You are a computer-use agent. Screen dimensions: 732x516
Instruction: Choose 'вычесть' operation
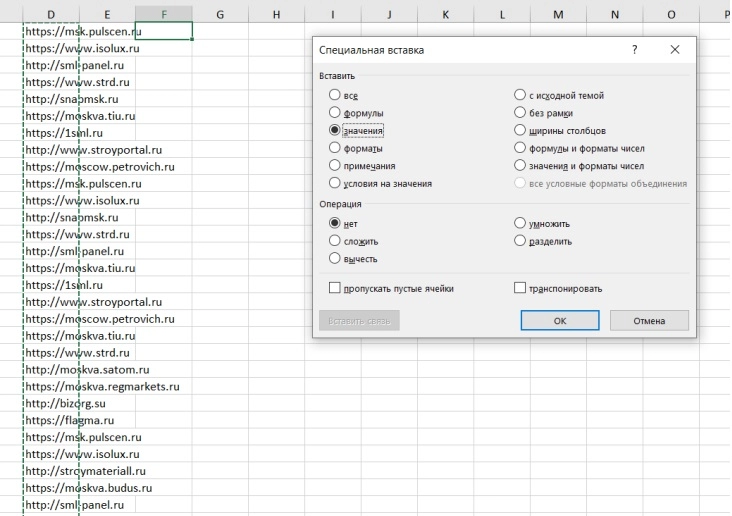[x=334, y=258]
